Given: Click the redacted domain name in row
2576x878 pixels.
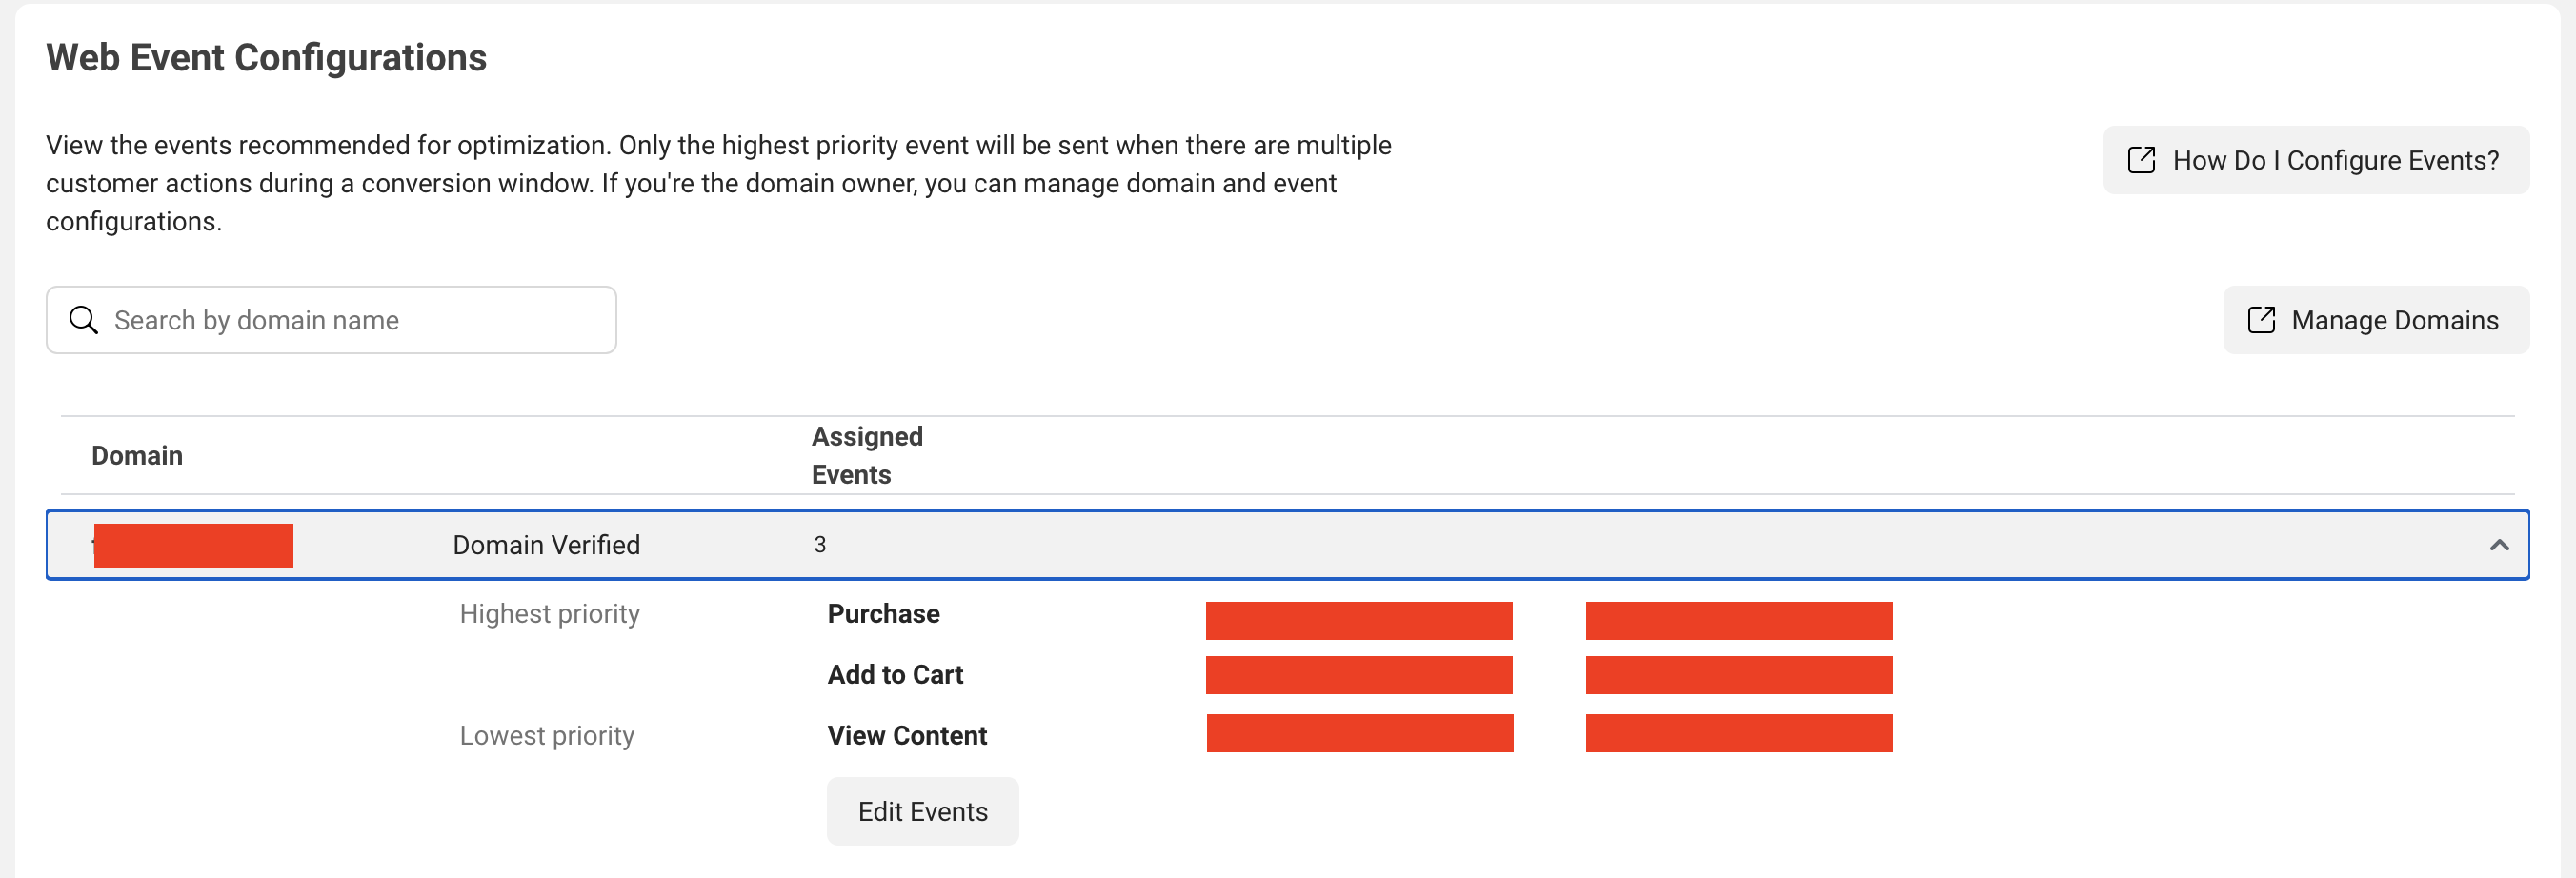Looking at the screenshot, I should 193,545.
